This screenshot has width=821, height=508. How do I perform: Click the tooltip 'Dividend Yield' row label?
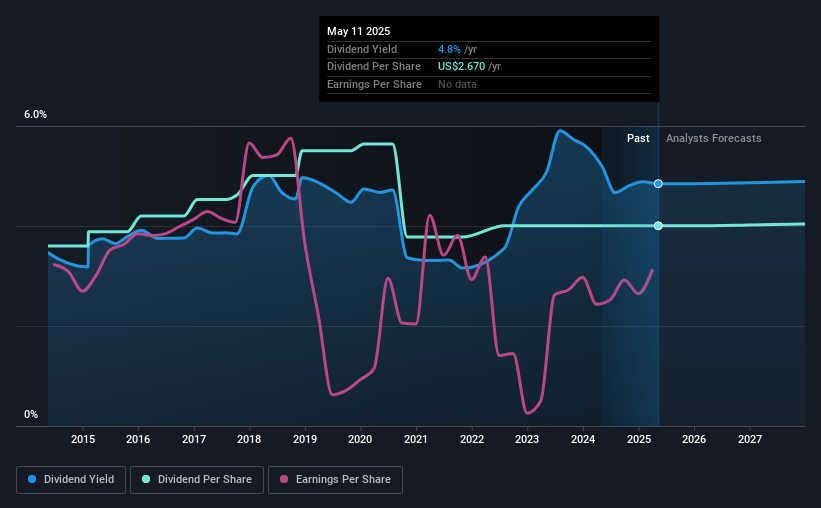pos(362,49)
